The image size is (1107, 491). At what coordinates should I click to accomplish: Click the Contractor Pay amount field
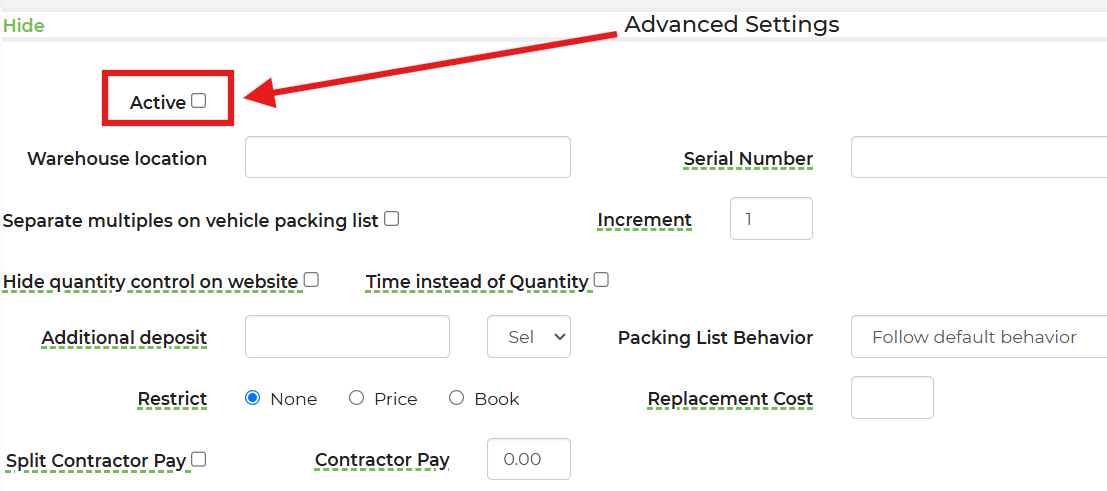click(529, 459)
